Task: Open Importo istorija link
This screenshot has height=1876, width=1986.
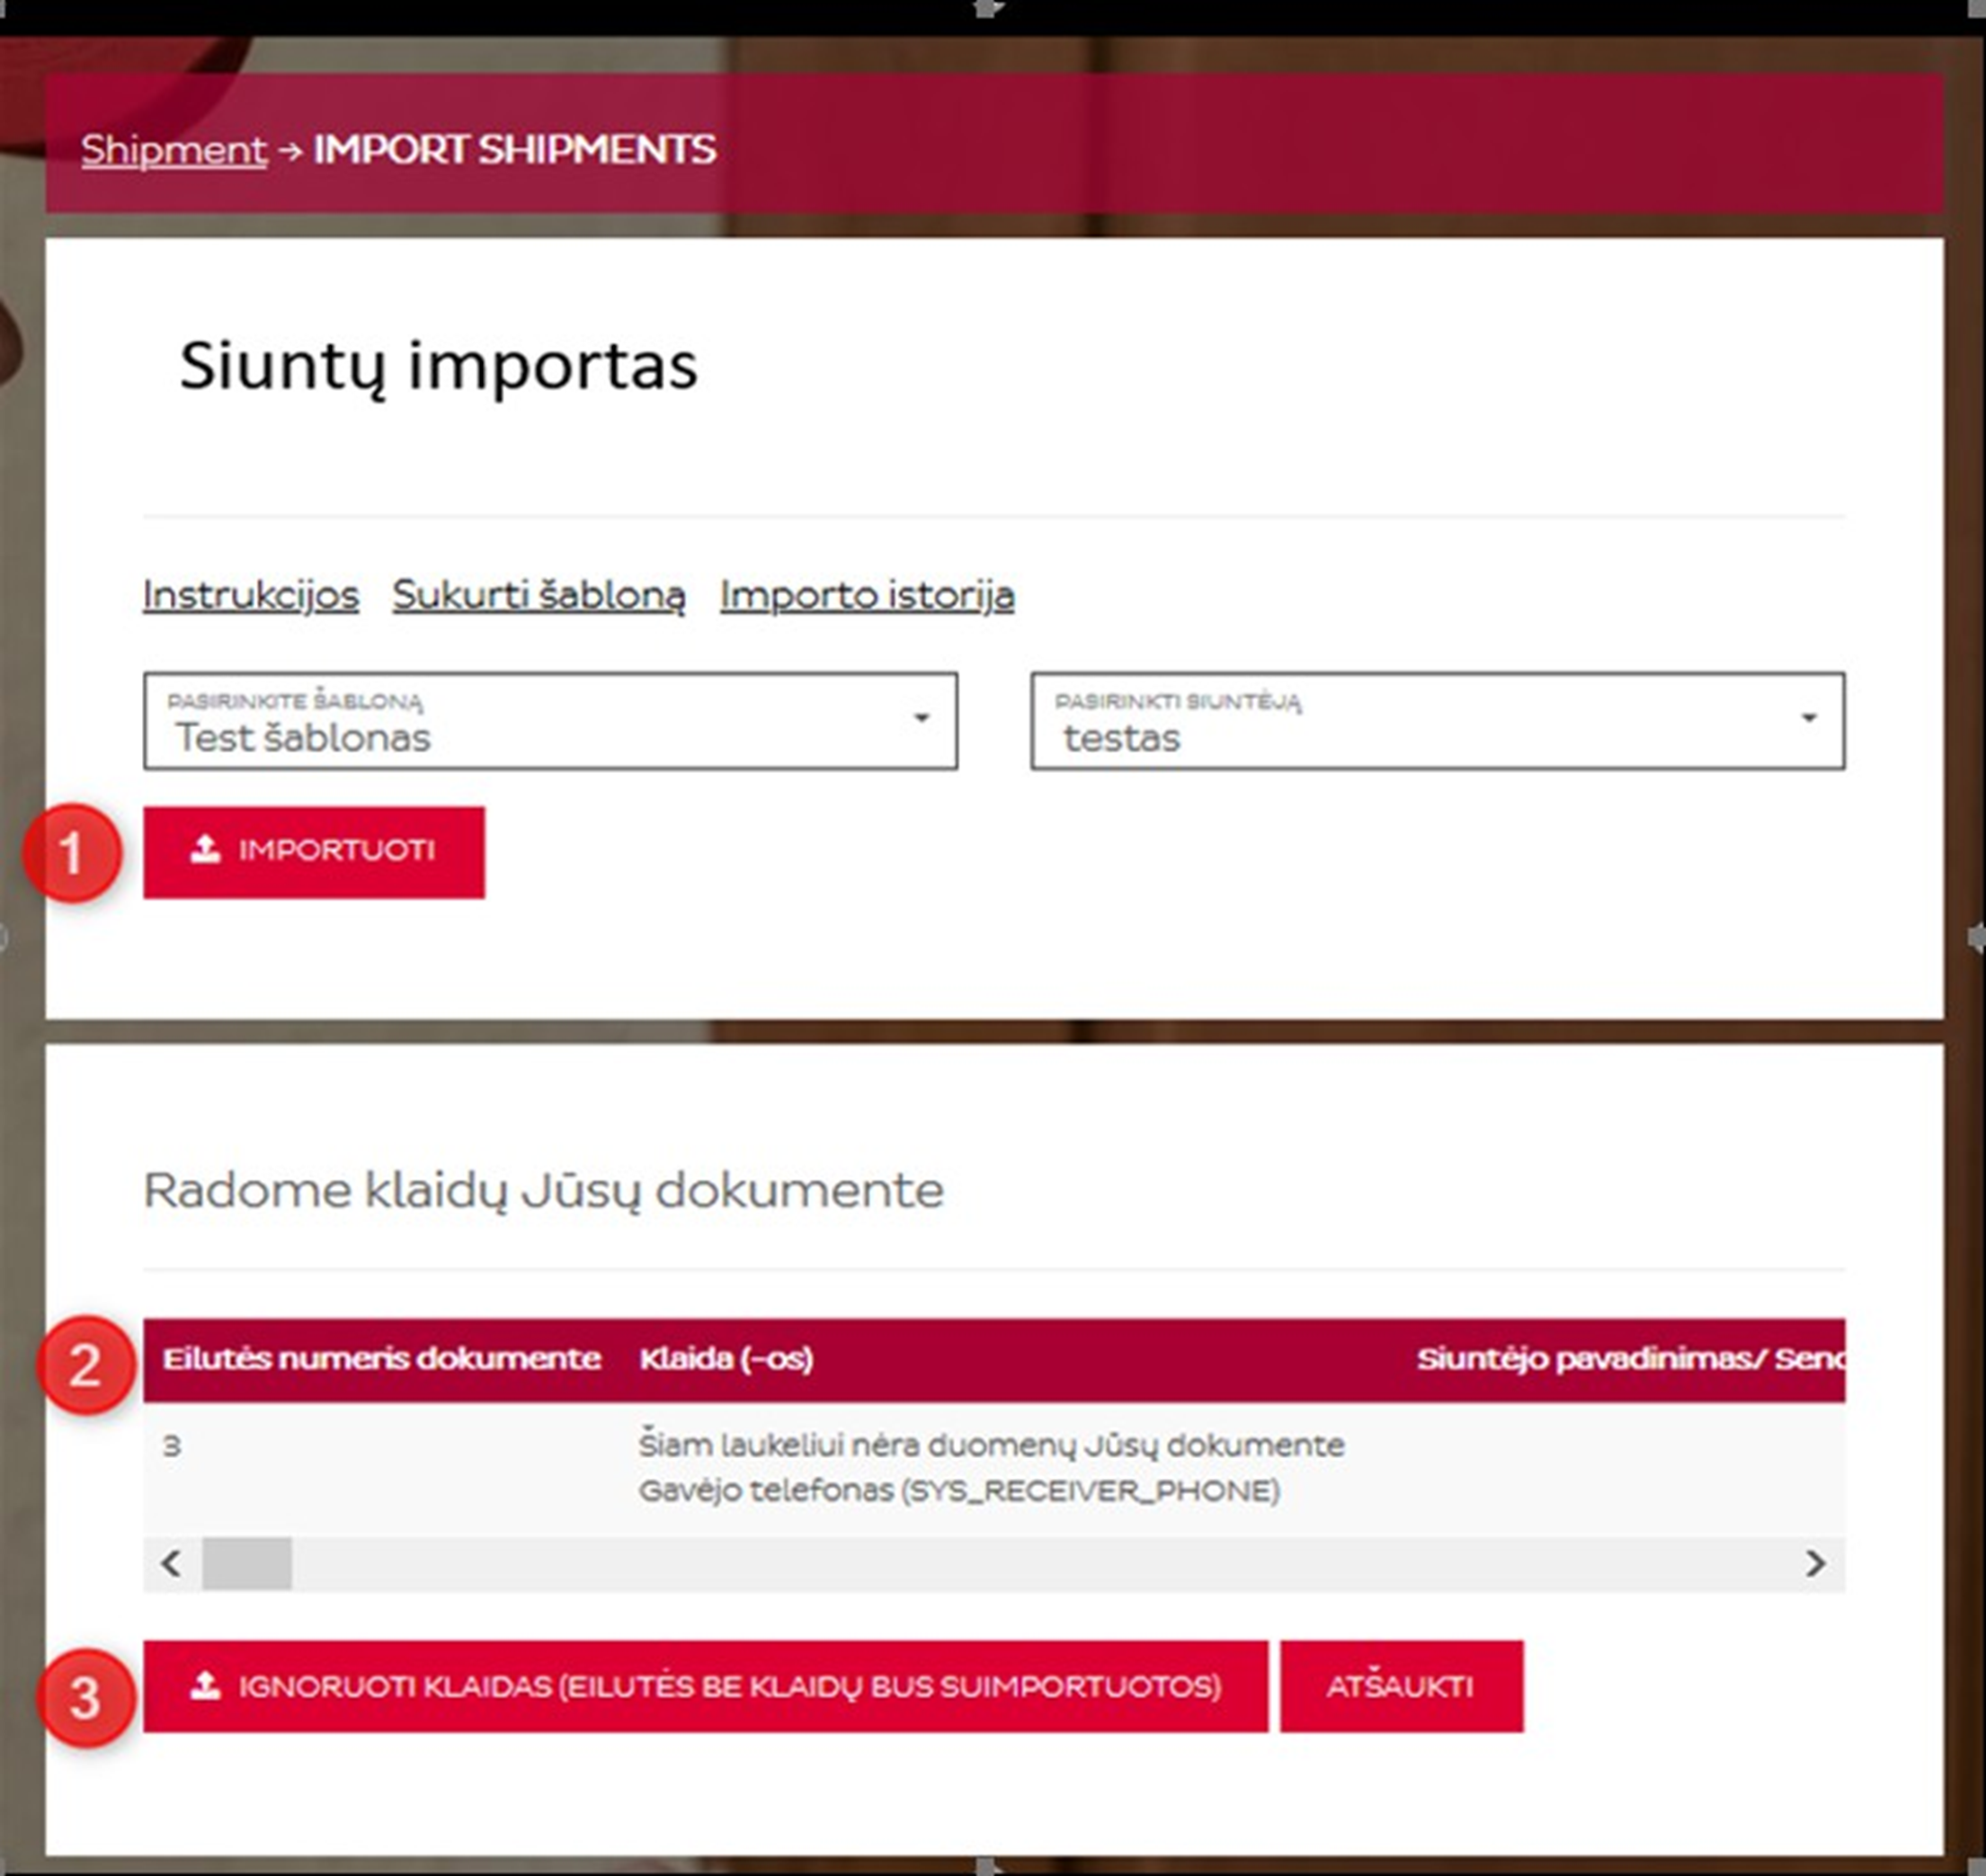Action: [x=866, y=595]
